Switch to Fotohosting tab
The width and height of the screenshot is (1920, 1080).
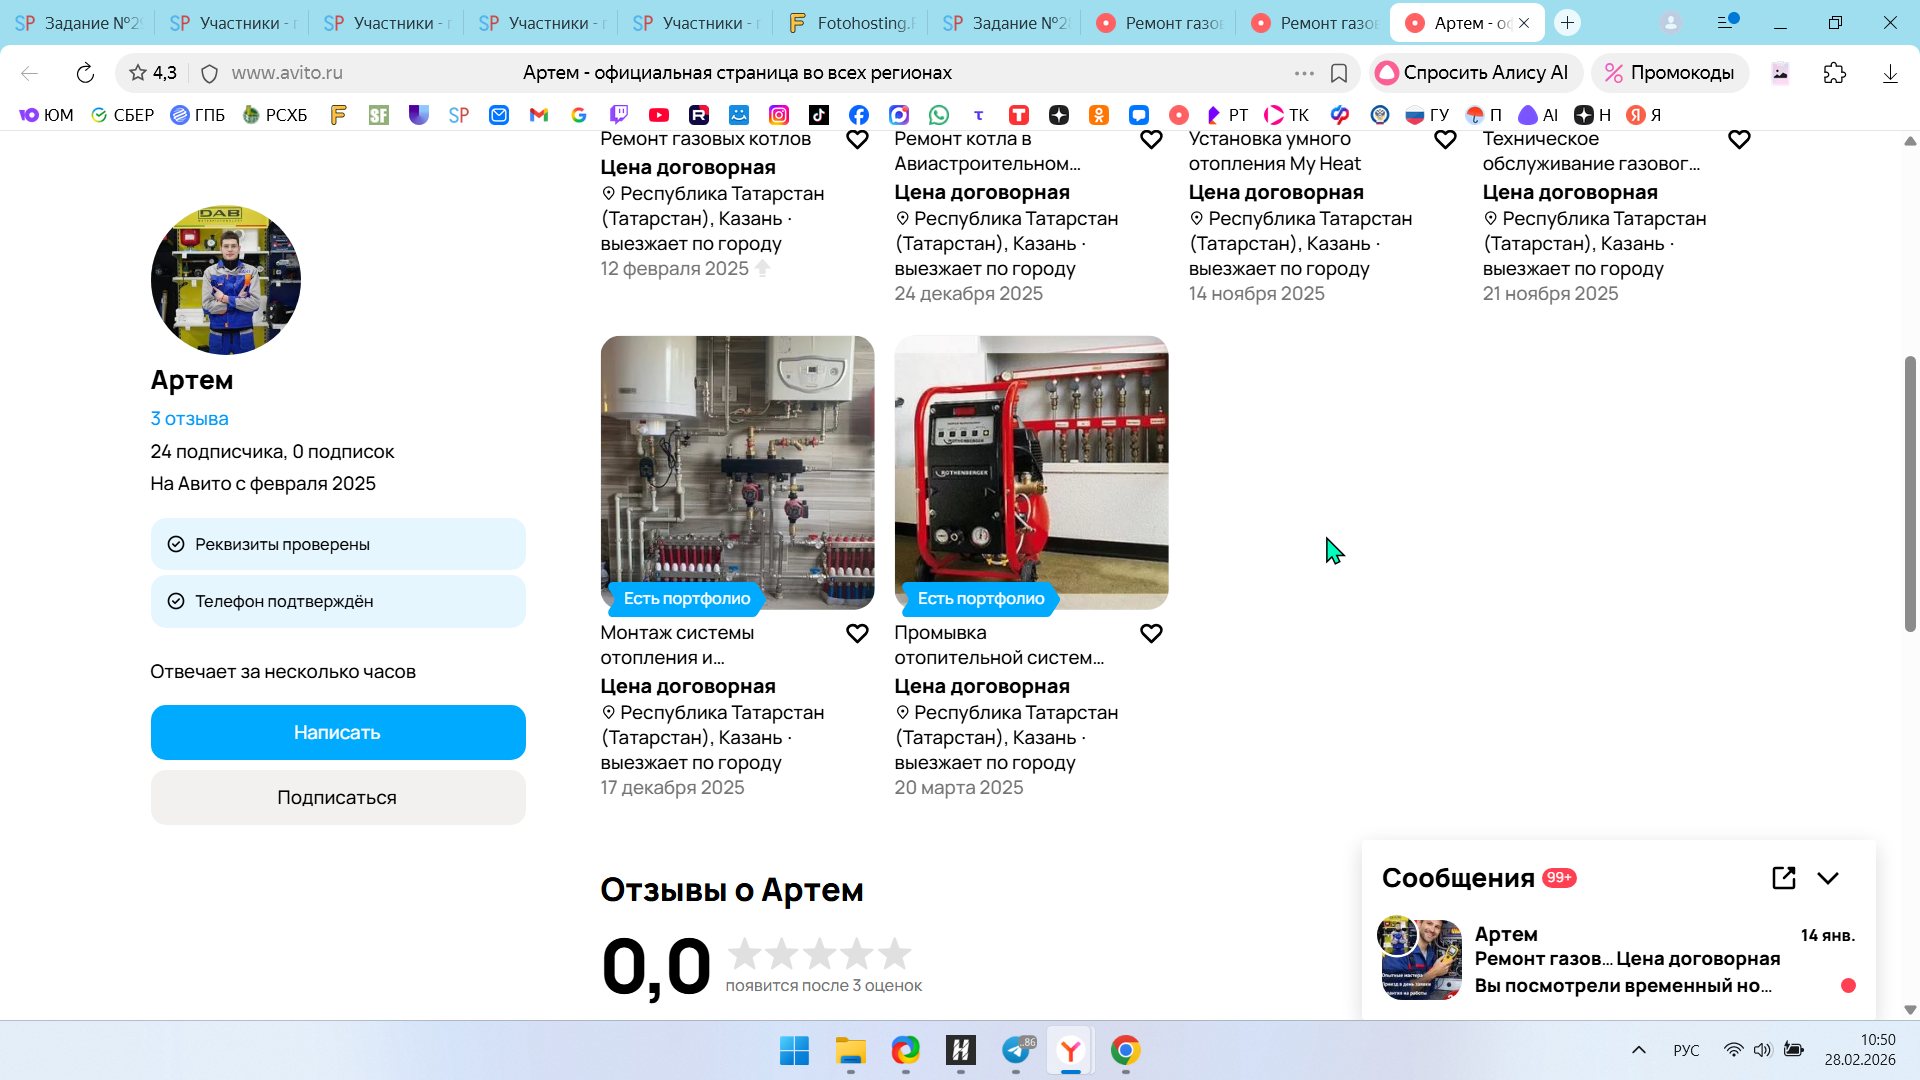click(852, 23)
